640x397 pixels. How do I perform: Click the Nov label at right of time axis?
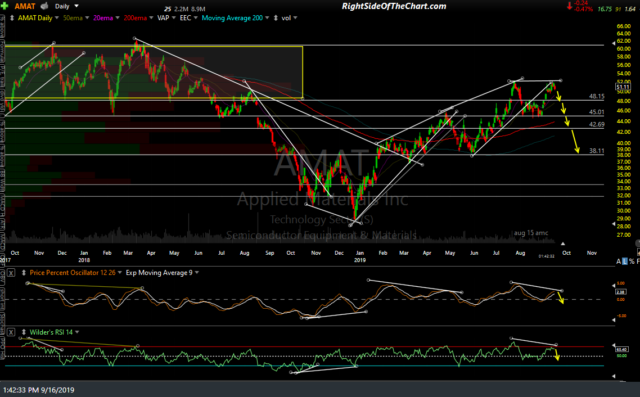[592, 253]
